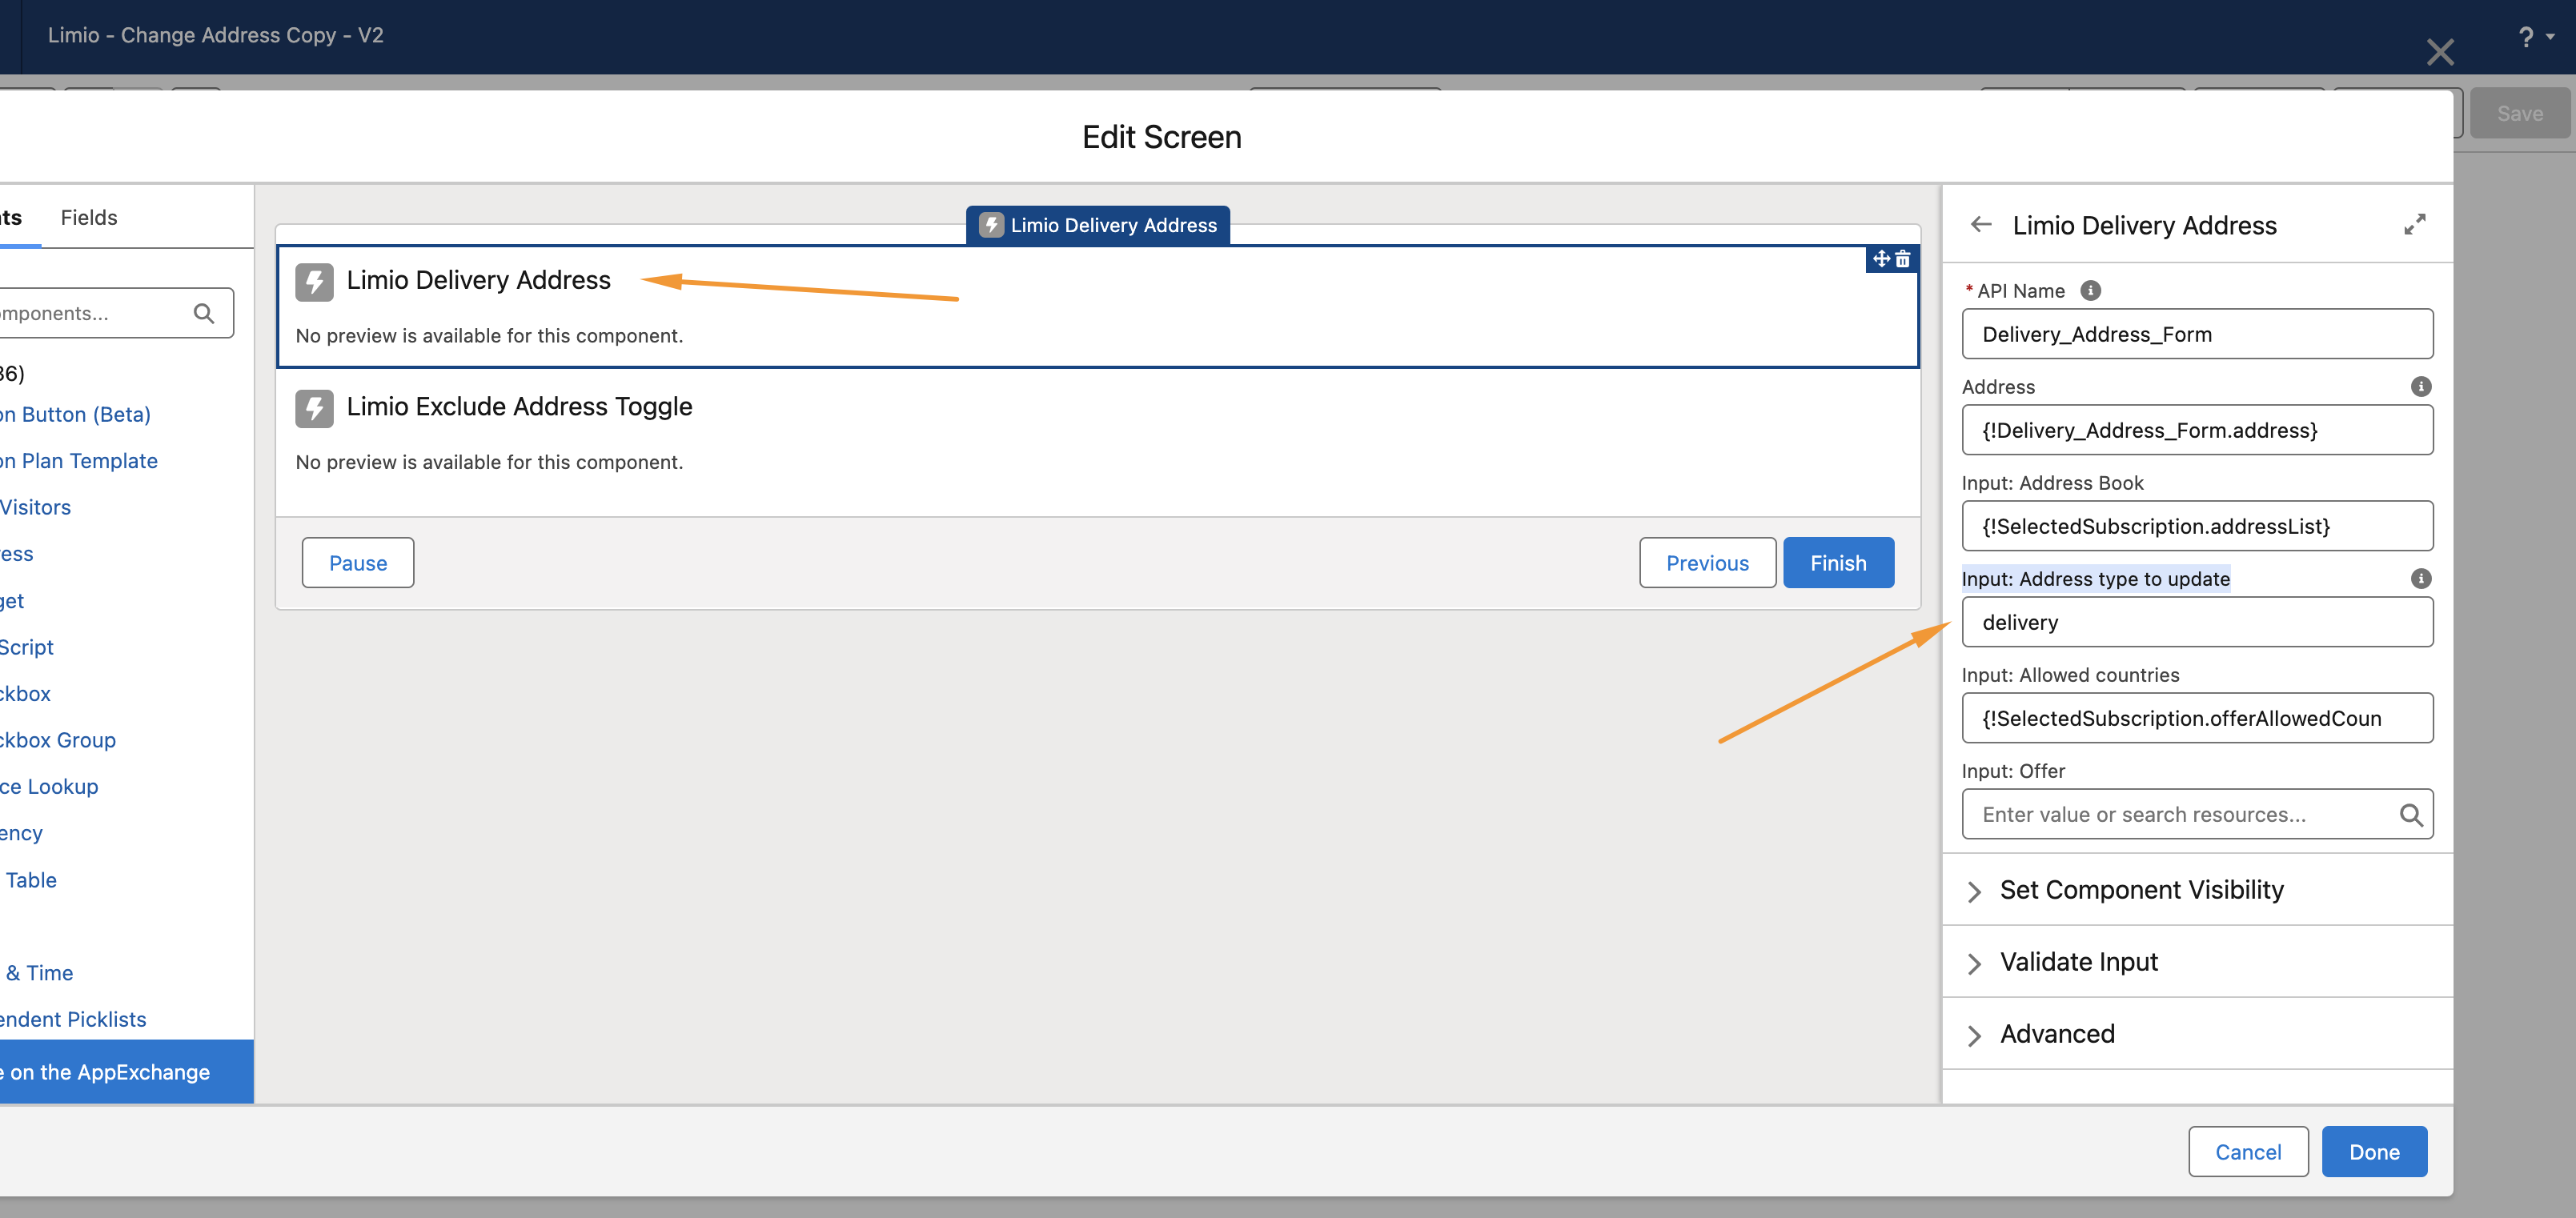Click the back arrow in Limio Delivery Address panel
Viewport: 2576px width, 1218px height.
1981,225
